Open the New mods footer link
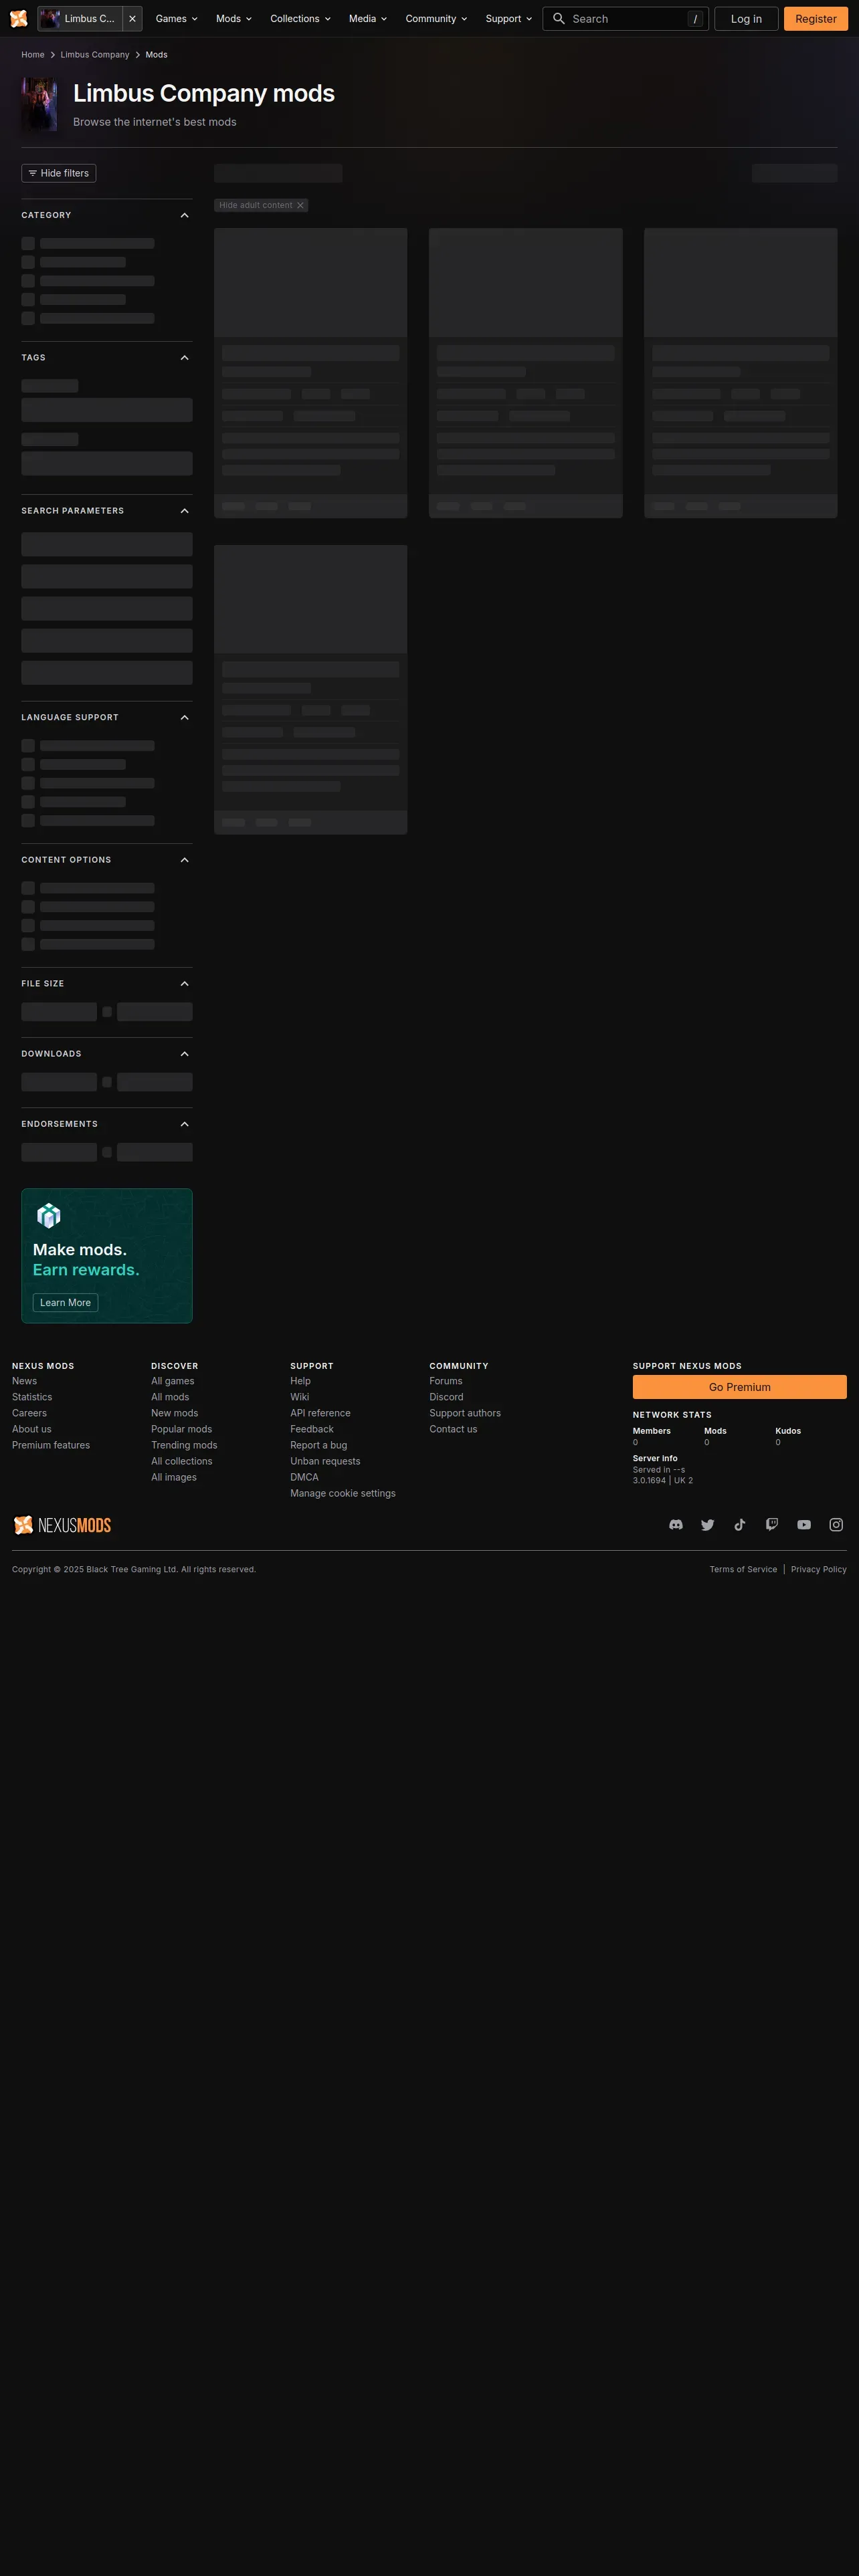 (x=175, y=1413)
